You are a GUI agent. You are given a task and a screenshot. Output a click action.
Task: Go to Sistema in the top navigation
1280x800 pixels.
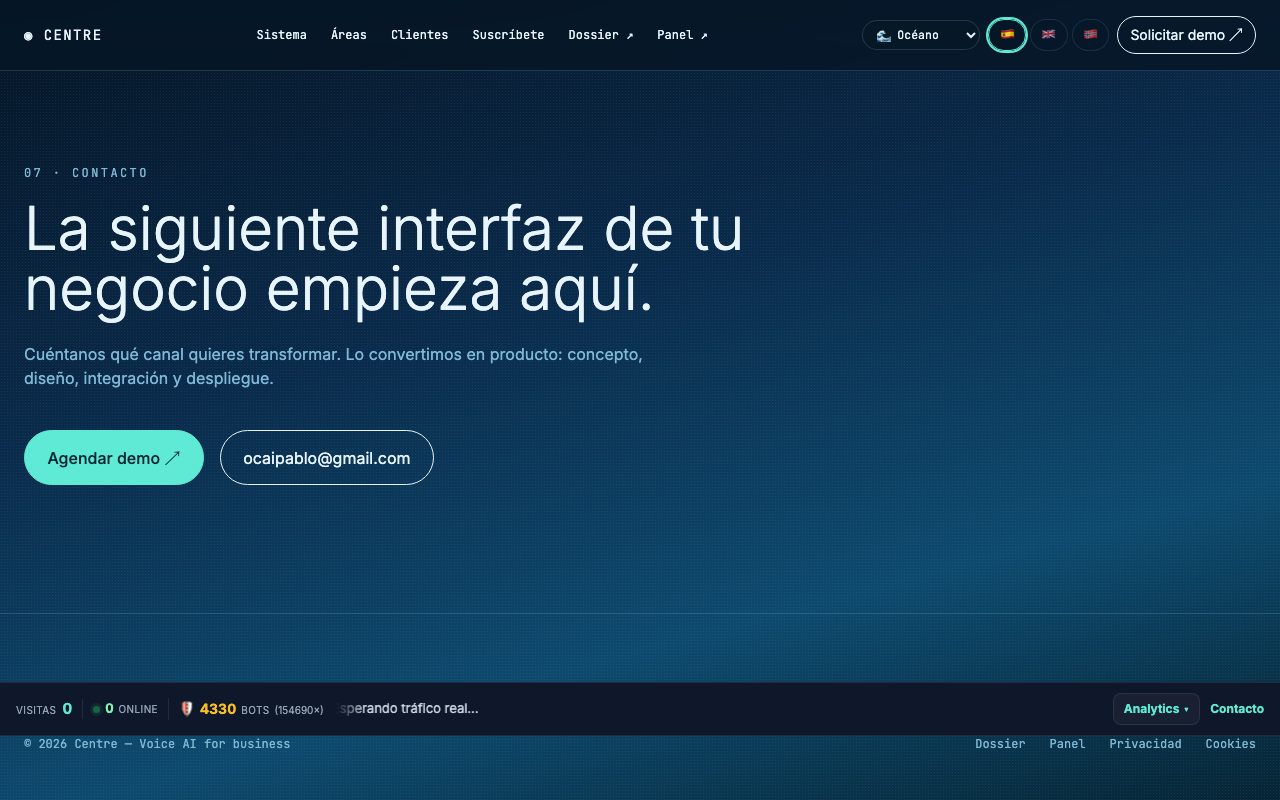[x=281, y=35]
